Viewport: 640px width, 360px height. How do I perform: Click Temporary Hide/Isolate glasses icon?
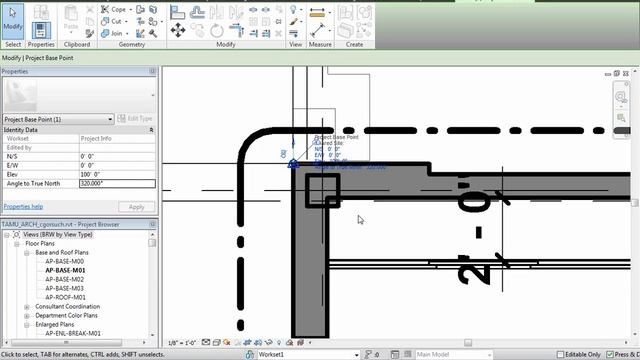(269, 342)
